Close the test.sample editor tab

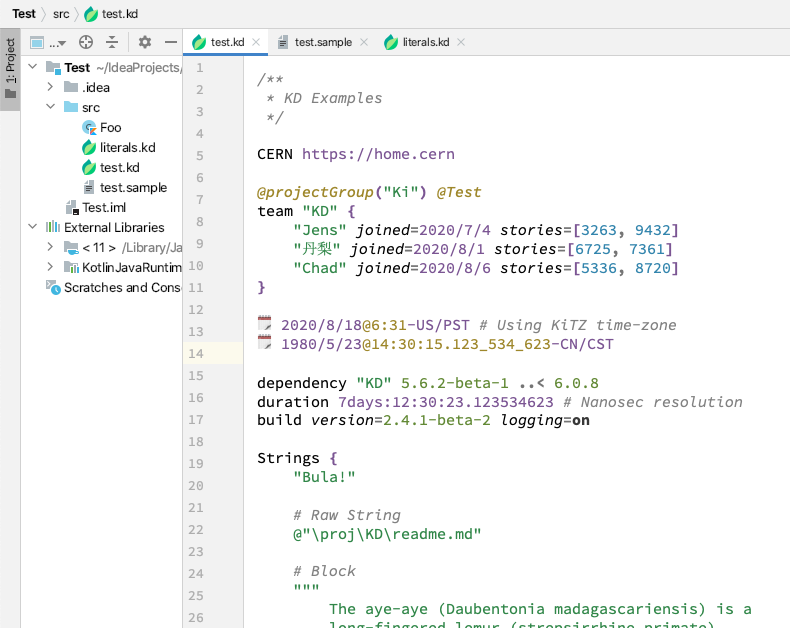click(364, 42)
